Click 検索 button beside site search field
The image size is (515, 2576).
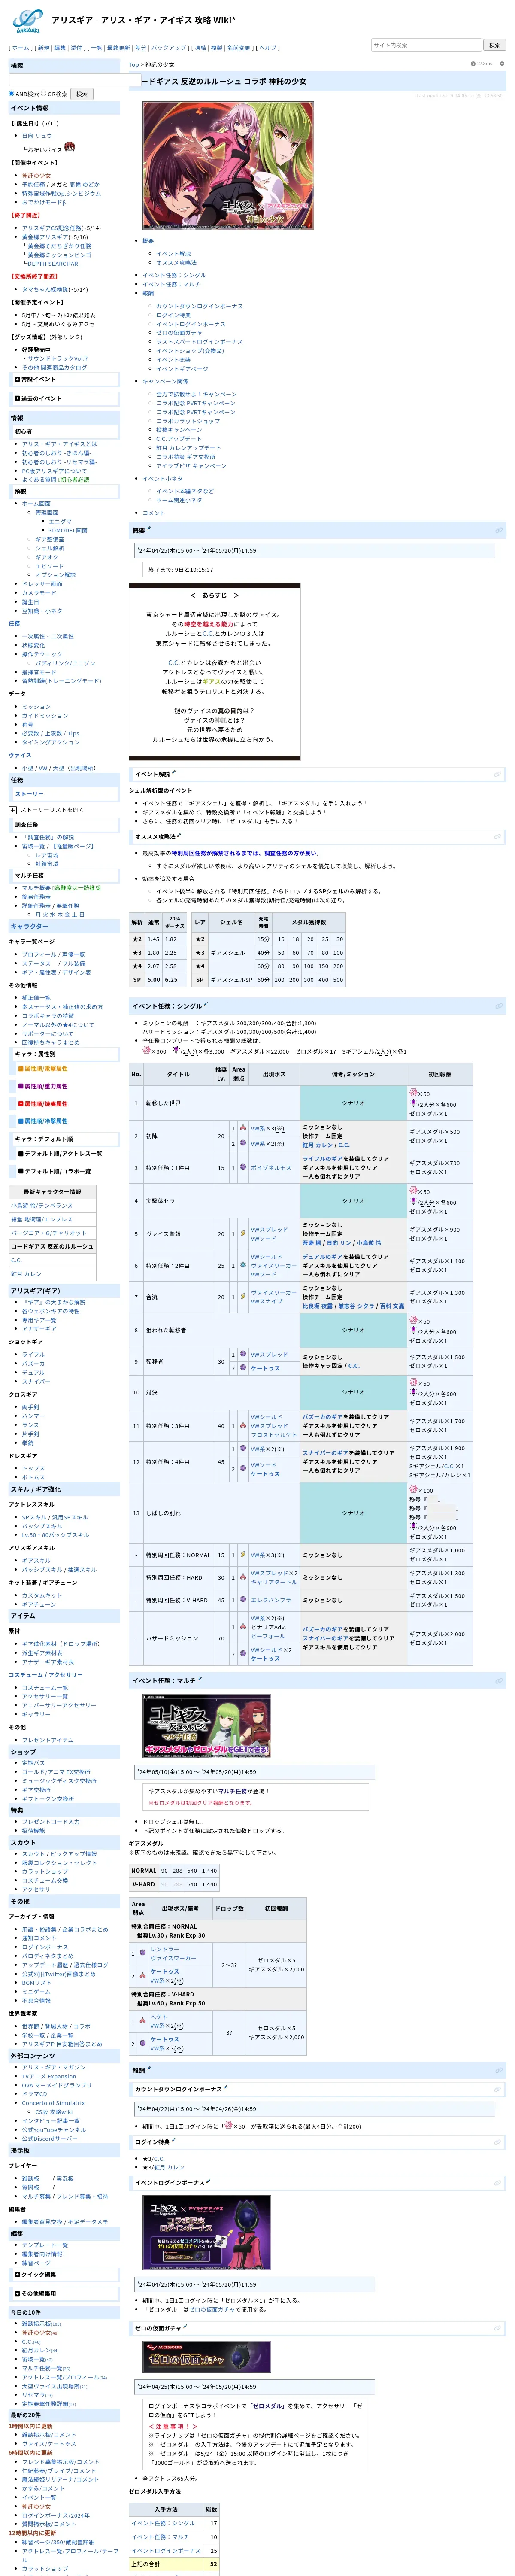(494, 45)
